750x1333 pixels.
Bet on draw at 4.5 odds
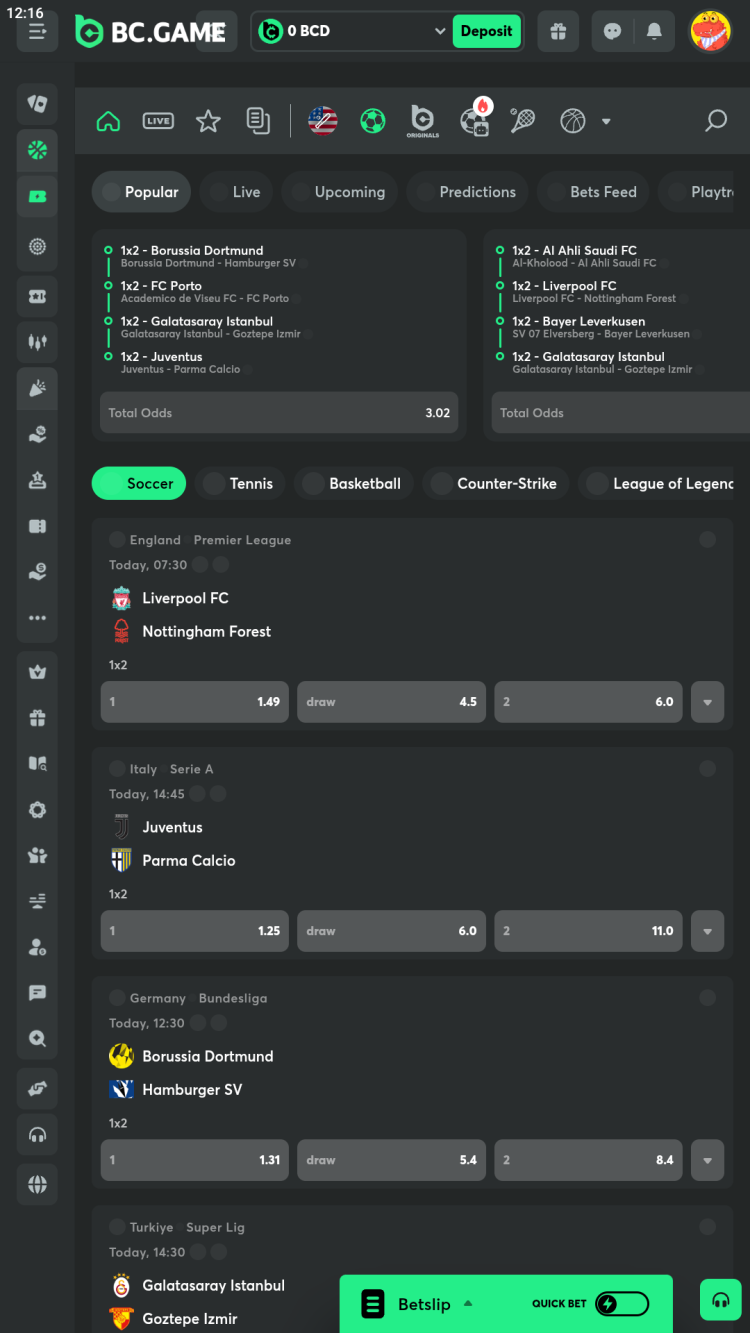click(x=391, y=702)
